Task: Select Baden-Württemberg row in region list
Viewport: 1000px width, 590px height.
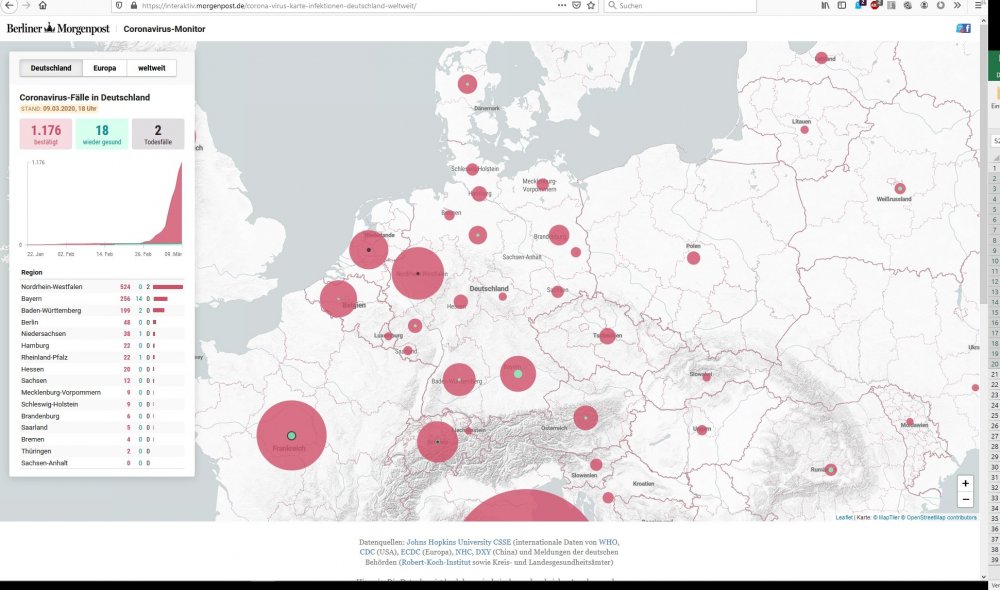Action: pyautogui.click(x=102, y=311)
